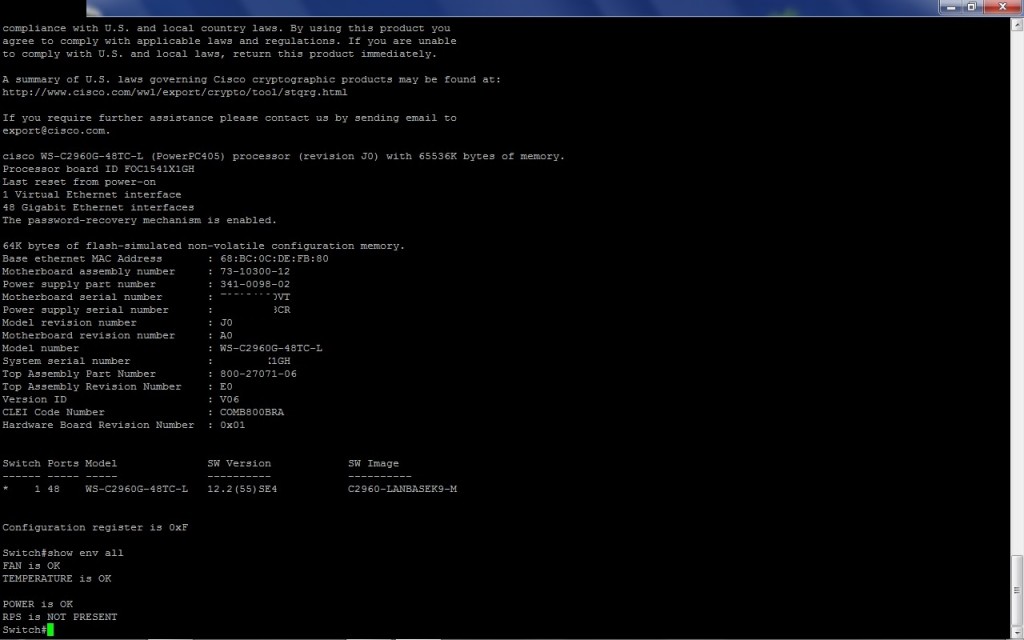Click the 'System serial number' label

(x=66, y=361)
